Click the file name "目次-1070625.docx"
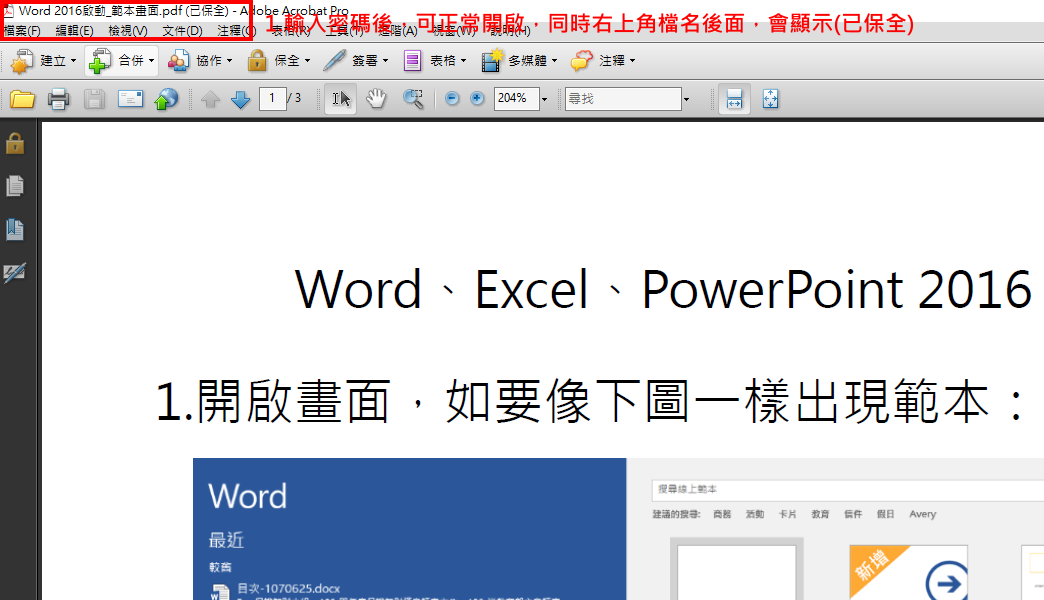 289,589
